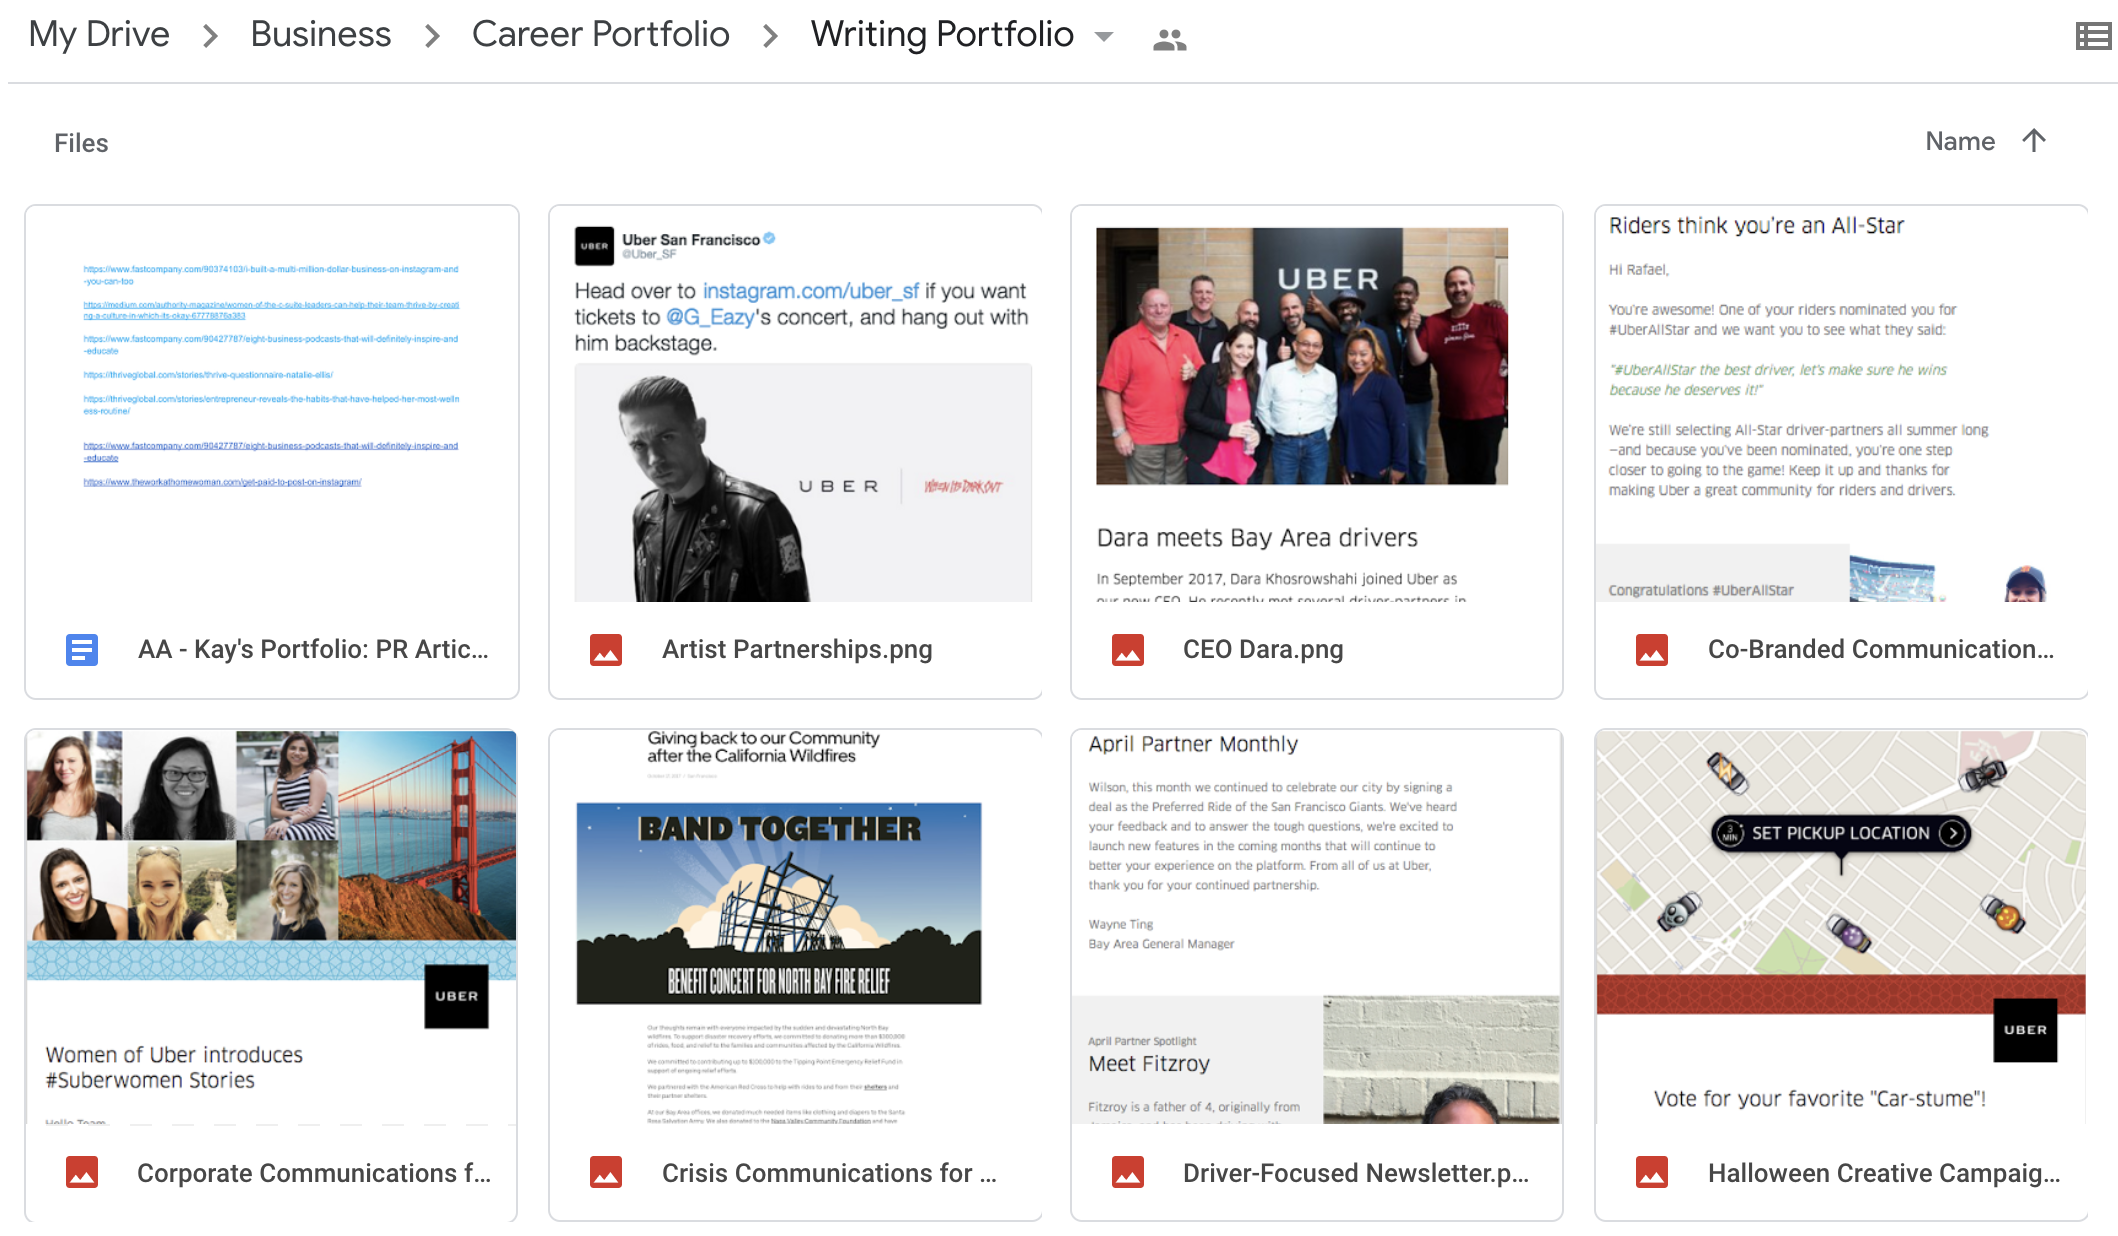This screenshot has width=2118, height=1236.
Task: Click image icon beside Halloween Creative Campaign
Action: [x=1652, y=1173]
